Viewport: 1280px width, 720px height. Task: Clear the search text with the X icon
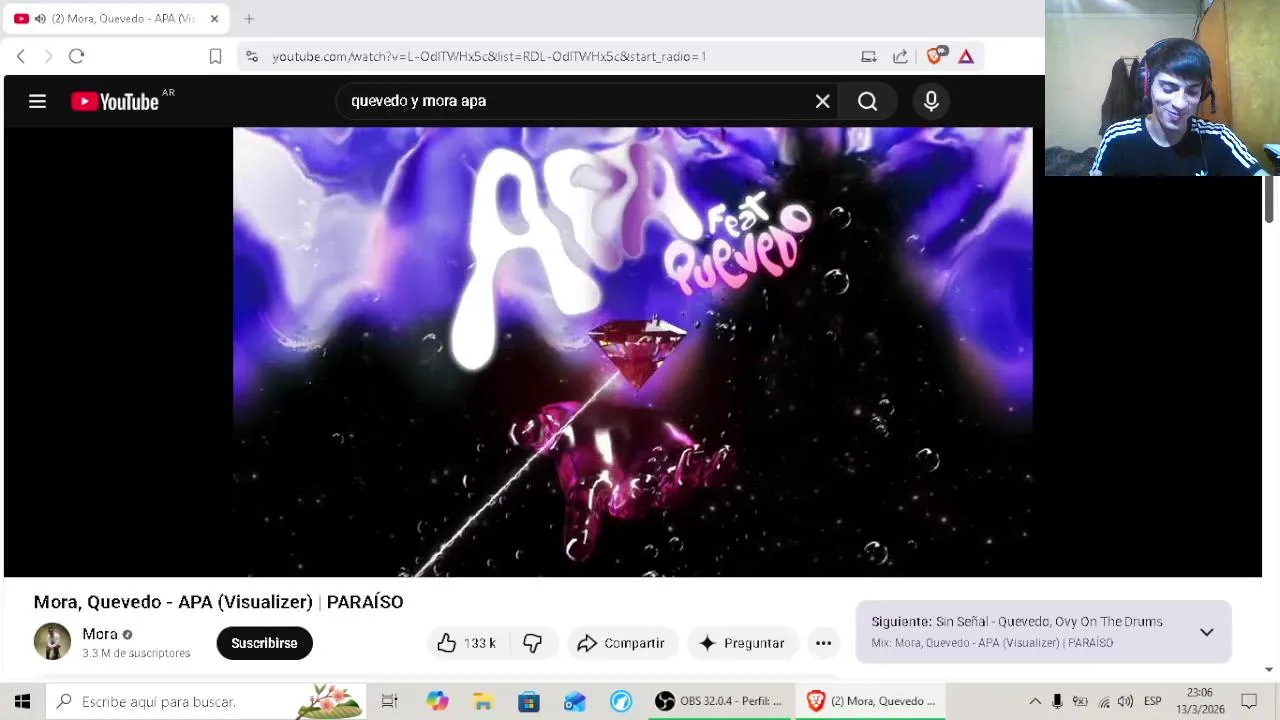coord(822,101)
